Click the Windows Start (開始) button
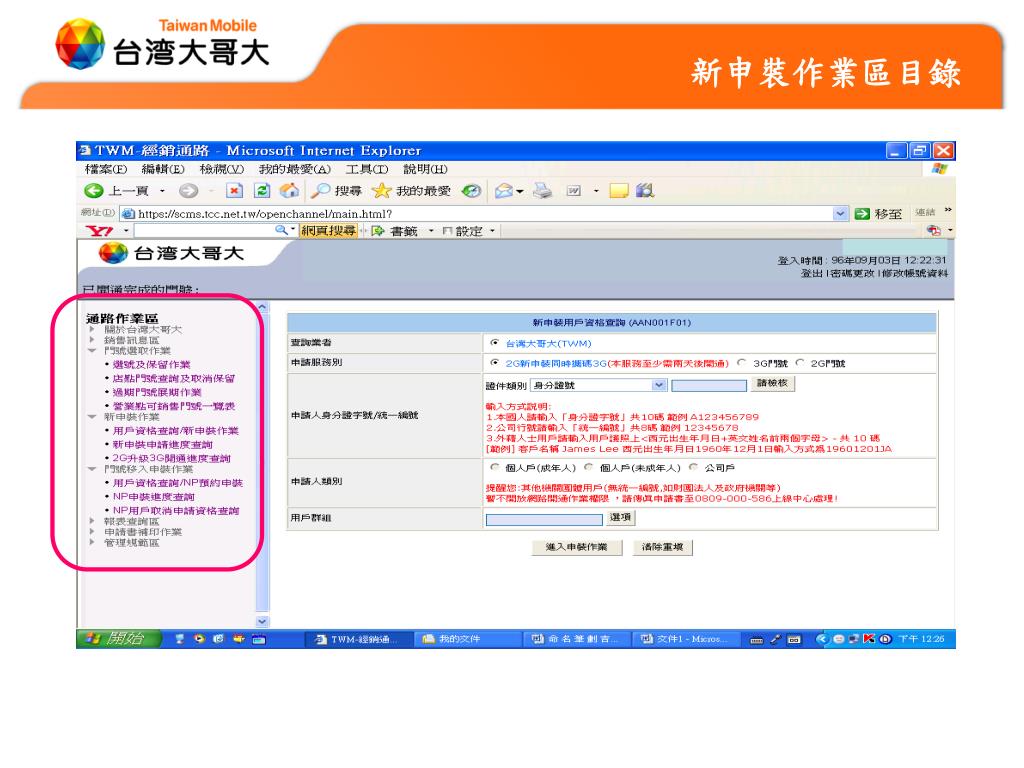 (x=118, y=639)
